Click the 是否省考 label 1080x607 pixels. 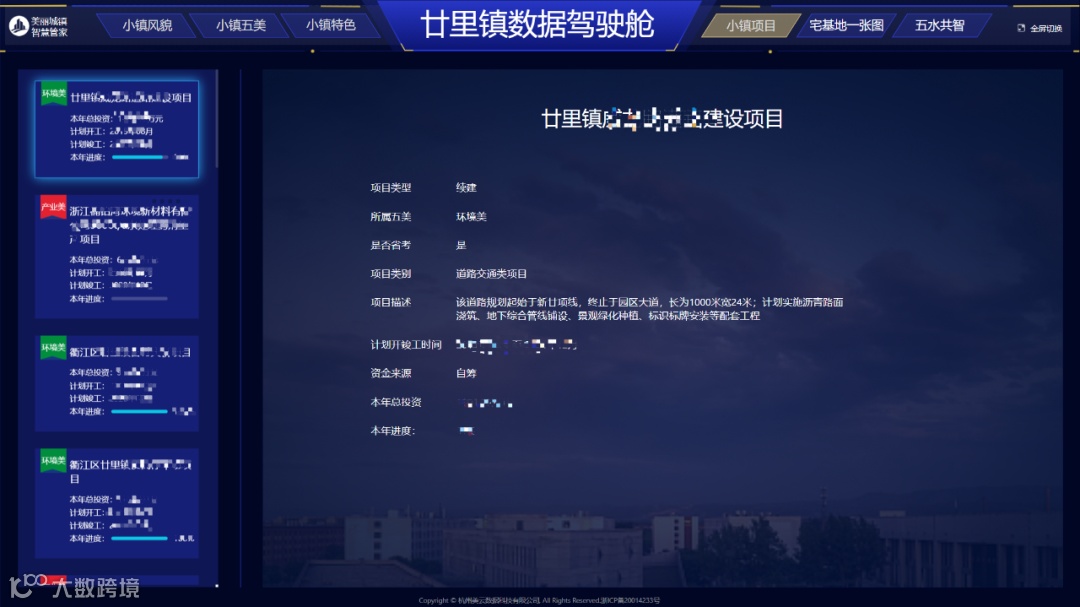(391, 245)
